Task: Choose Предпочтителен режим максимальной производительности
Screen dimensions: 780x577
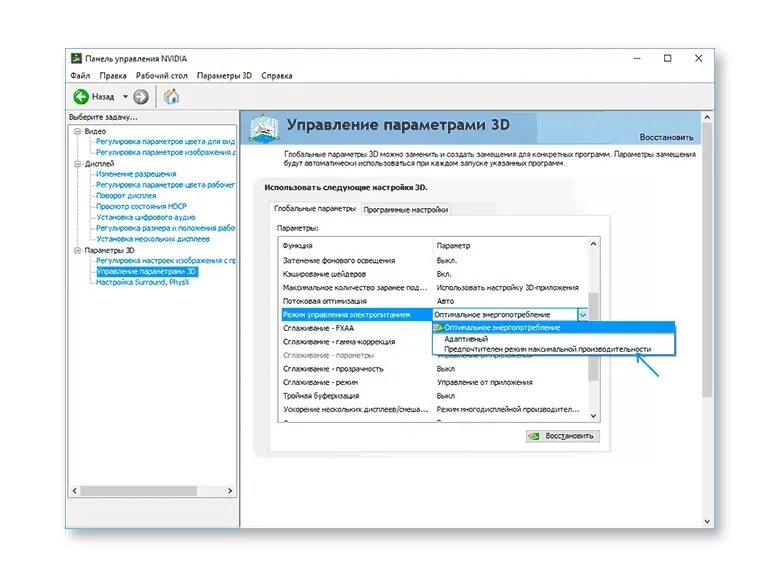Action: pyautogui.click(x=553, y=349)
